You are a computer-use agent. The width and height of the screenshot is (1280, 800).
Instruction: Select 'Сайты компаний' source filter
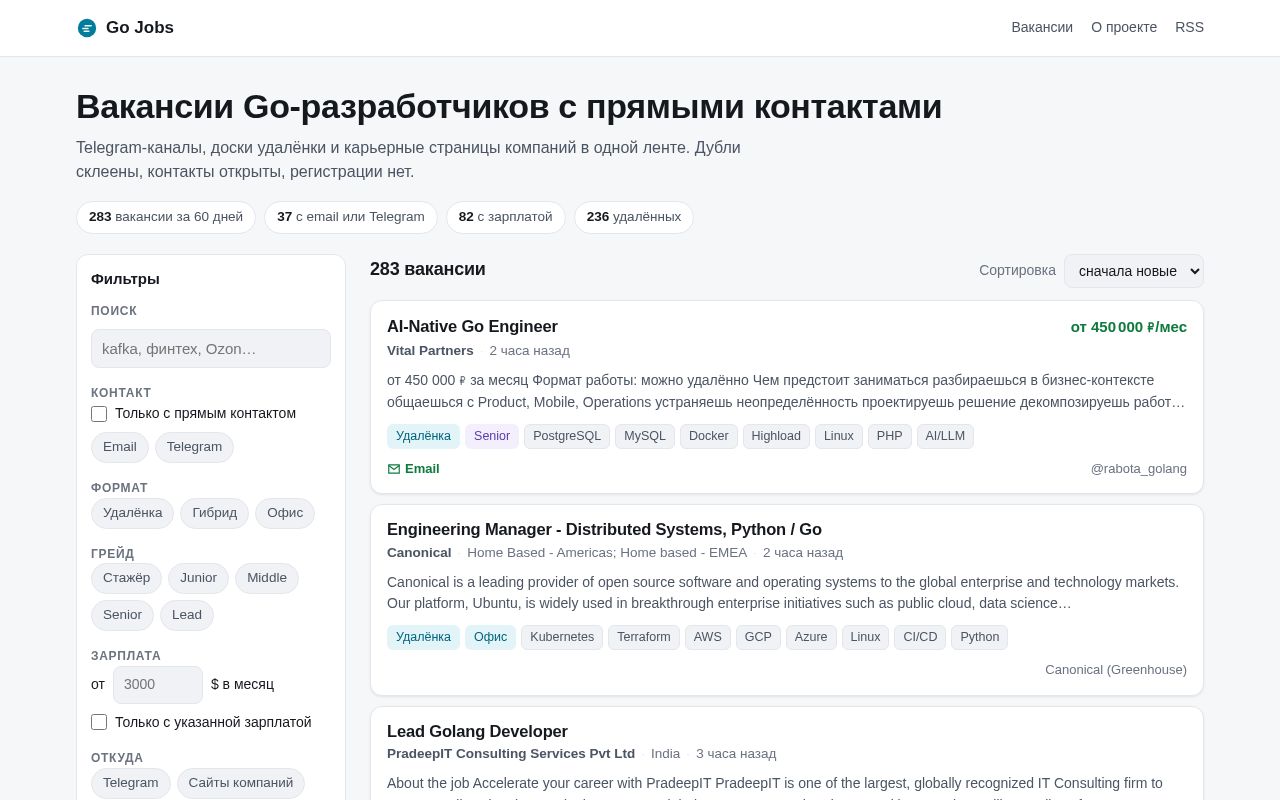pos(241,783)
